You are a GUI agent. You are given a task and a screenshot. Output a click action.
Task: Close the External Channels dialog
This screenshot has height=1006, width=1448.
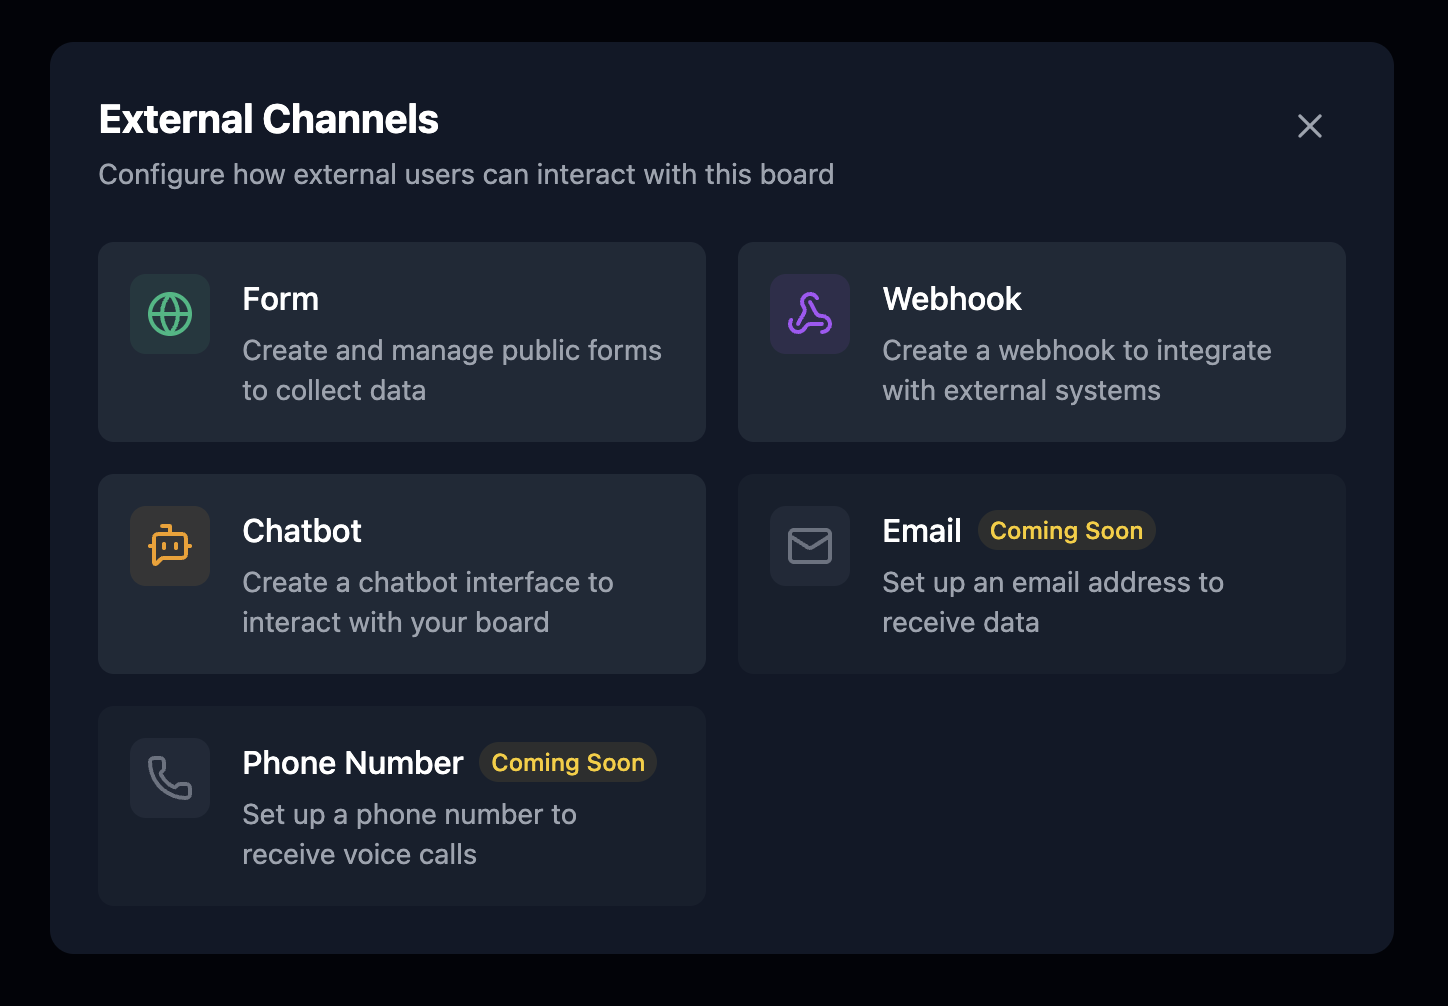pos(1310,126)
